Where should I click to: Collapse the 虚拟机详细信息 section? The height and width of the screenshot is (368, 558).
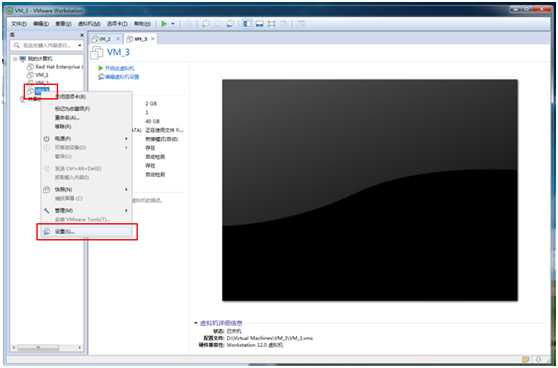pos(196,323)
